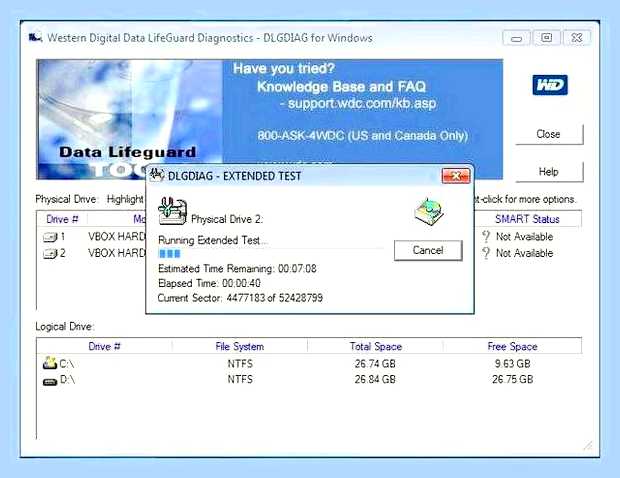Close the main diagnostics window via Close button

click(549, 134)
